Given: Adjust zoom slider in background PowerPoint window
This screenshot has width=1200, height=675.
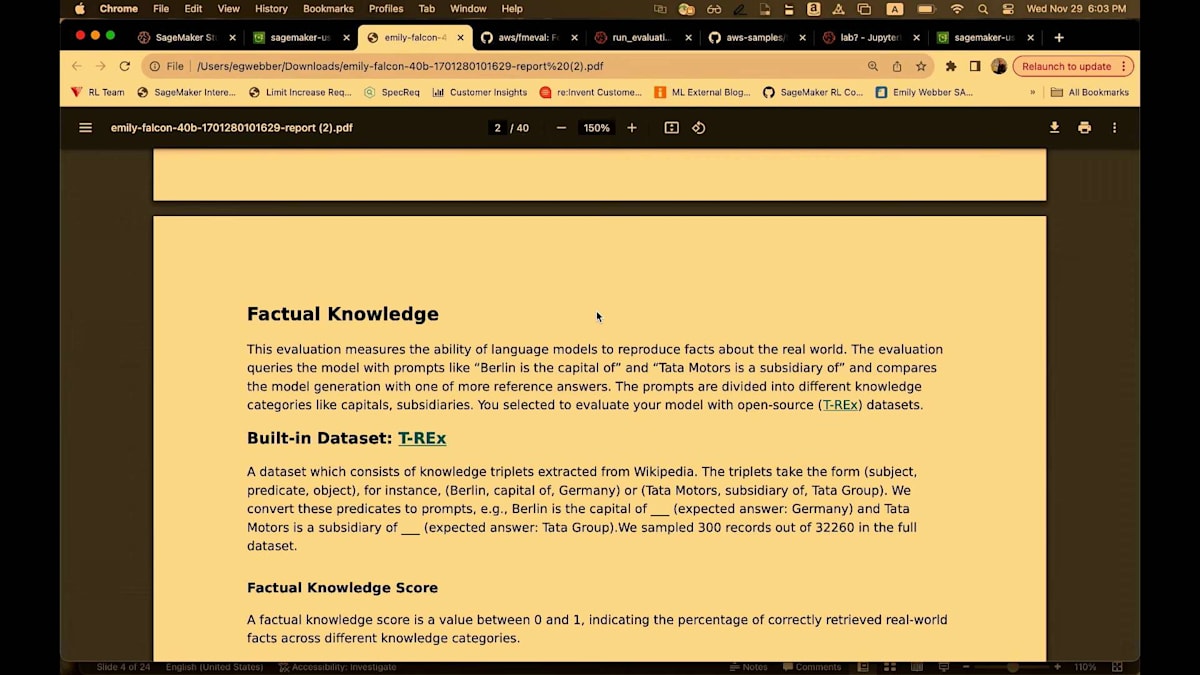Looking at the screenshot, I should click(1013, 667).
